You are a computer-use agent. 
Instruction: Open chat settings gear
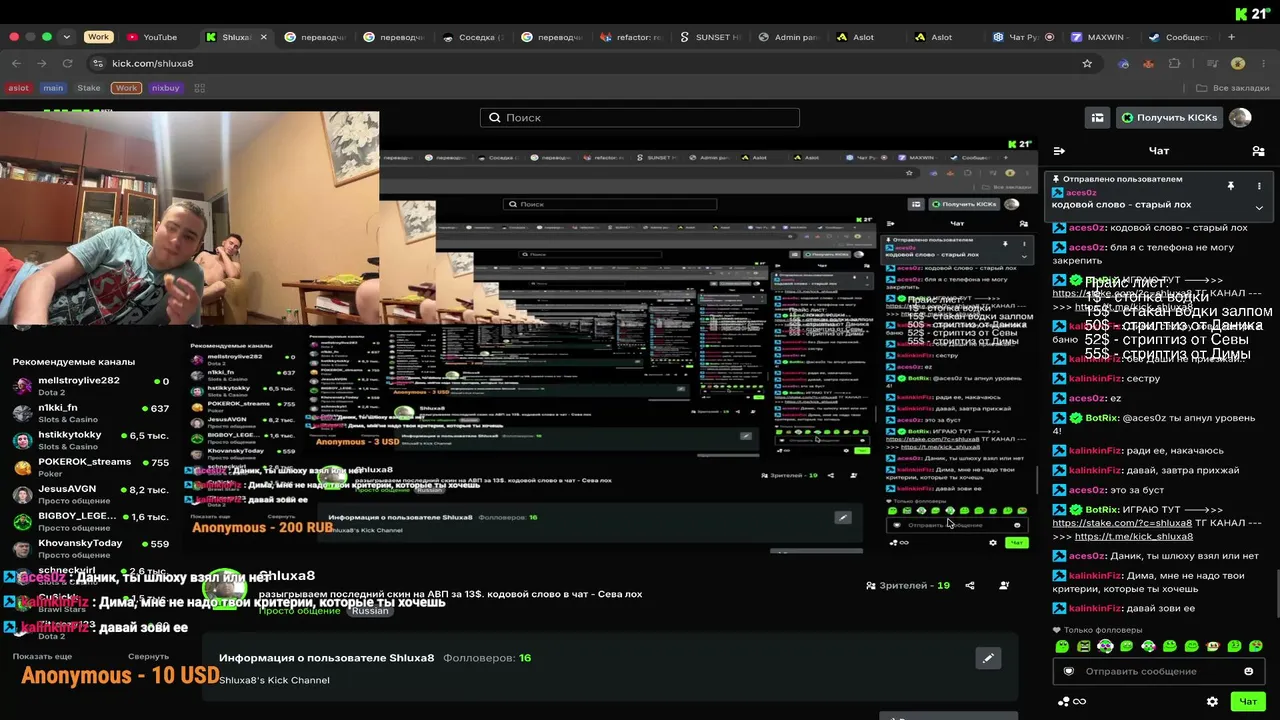1212,702
